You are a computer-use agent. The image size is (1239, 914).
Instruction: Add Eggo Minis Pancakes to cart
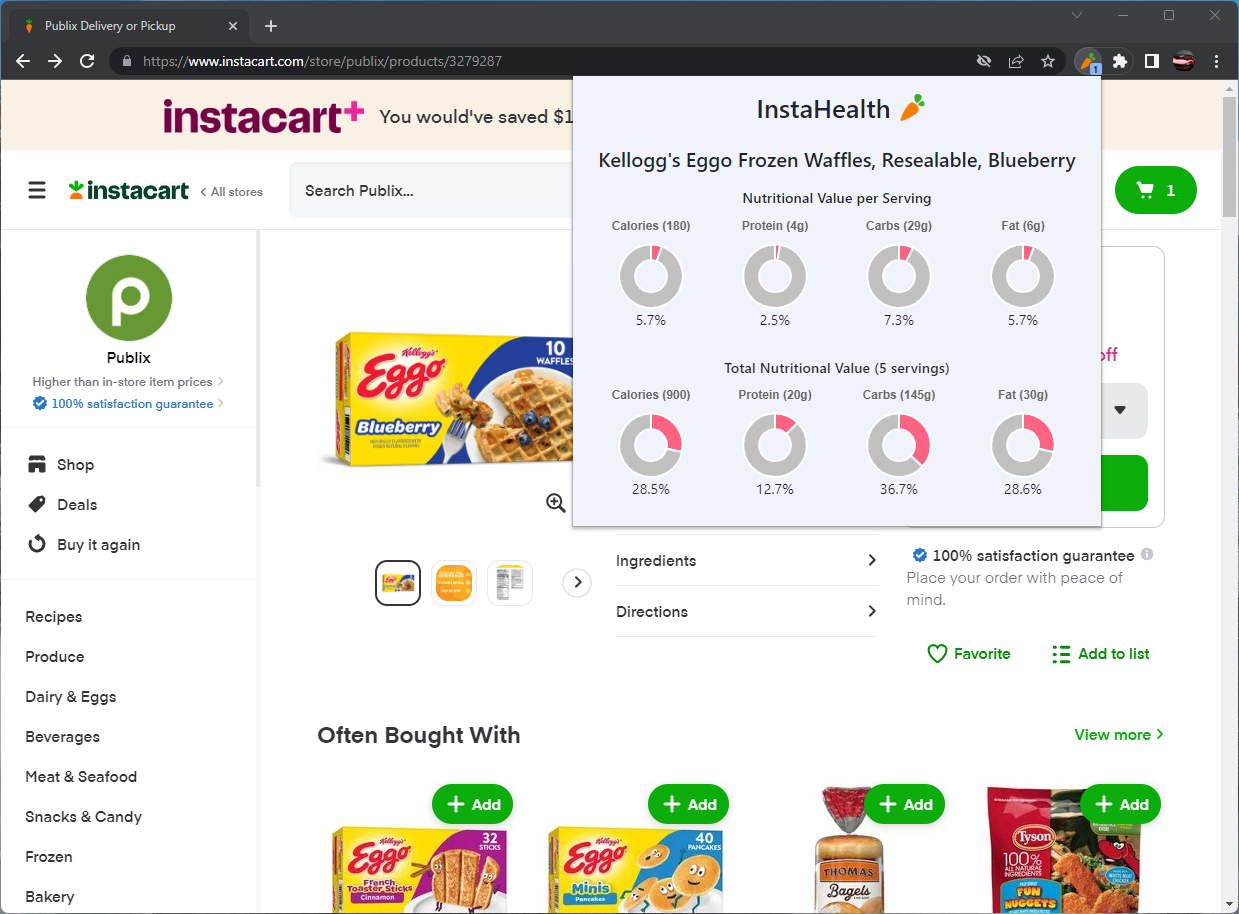689,804
